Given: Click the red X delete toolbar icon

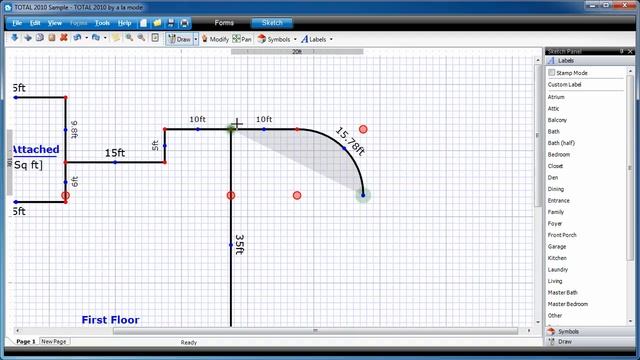Looking at the screenshot, I should (x=64, y=38).
